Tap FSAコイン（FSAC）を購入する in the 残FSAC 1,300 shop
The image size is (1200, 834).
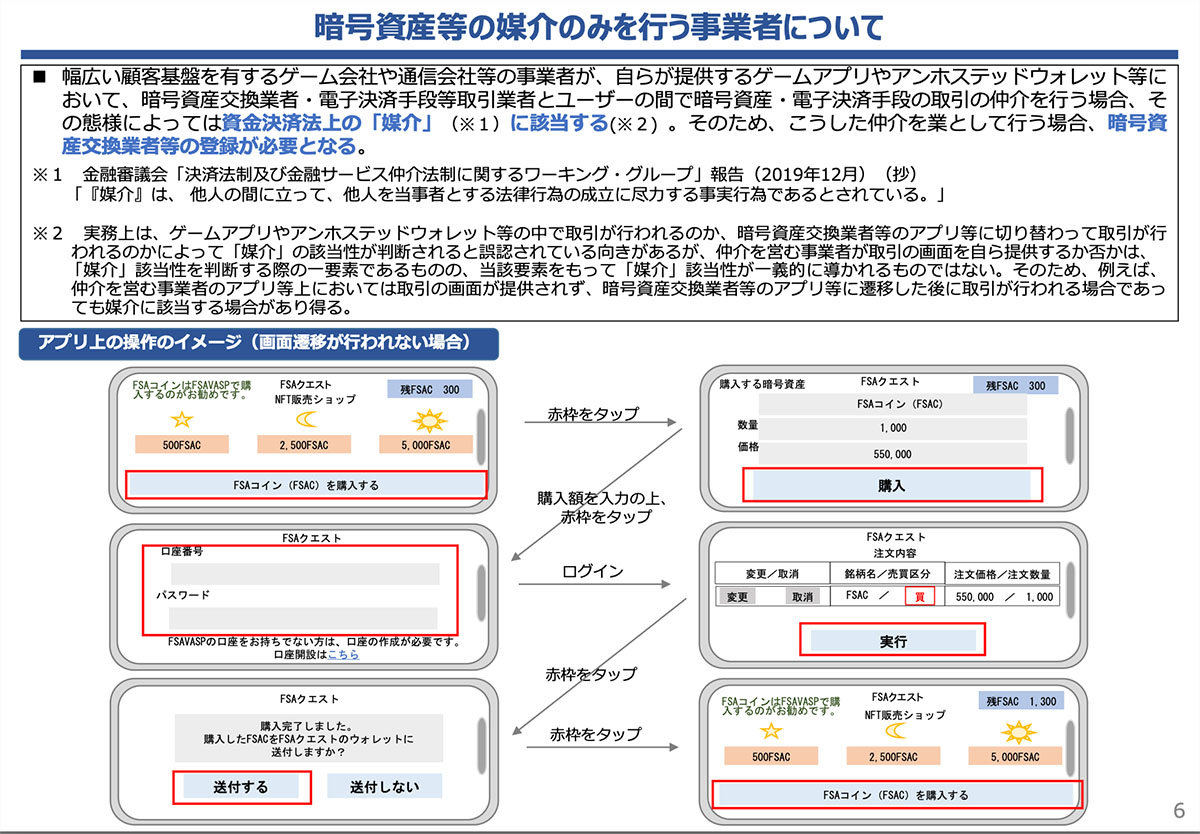point(895,795)
